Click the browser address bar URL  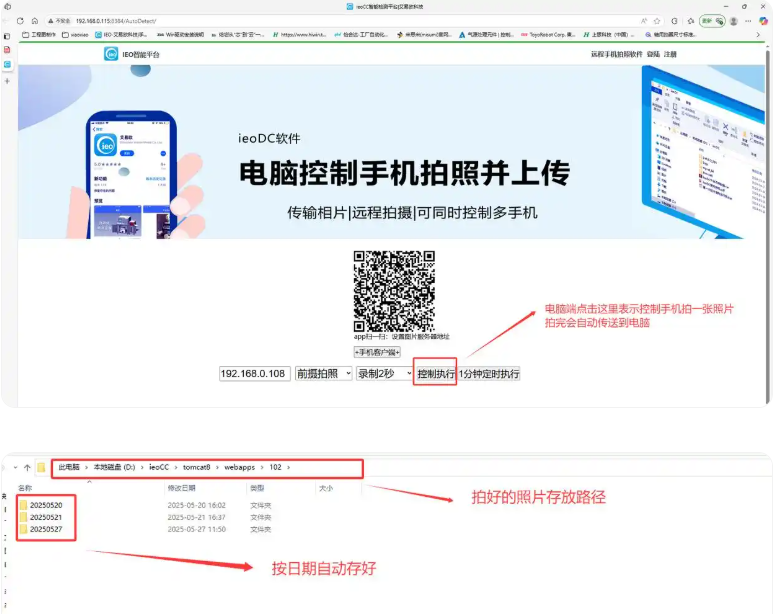pyautogui.click(x=116, y=21)
